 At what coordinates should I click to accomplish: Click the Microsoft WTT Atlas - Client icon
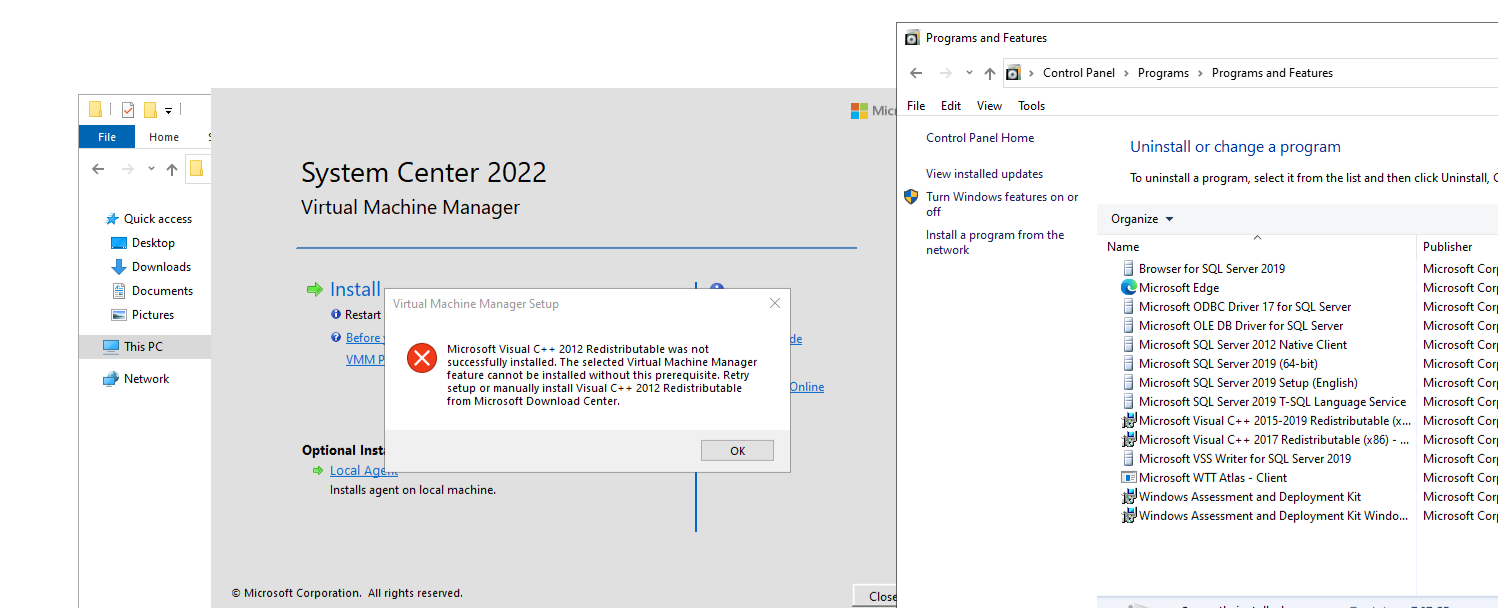(x=1129, y=477)
